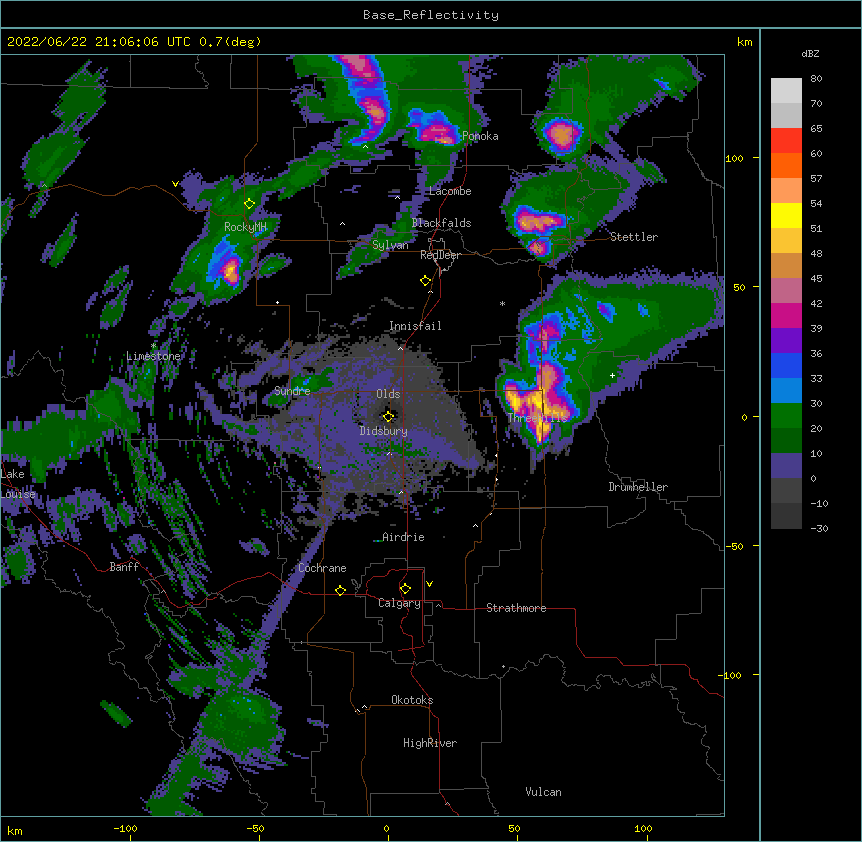Click the yellow diamond marker below Cochrane
Screen dimensions: 862x842
(x=340, y=590)
